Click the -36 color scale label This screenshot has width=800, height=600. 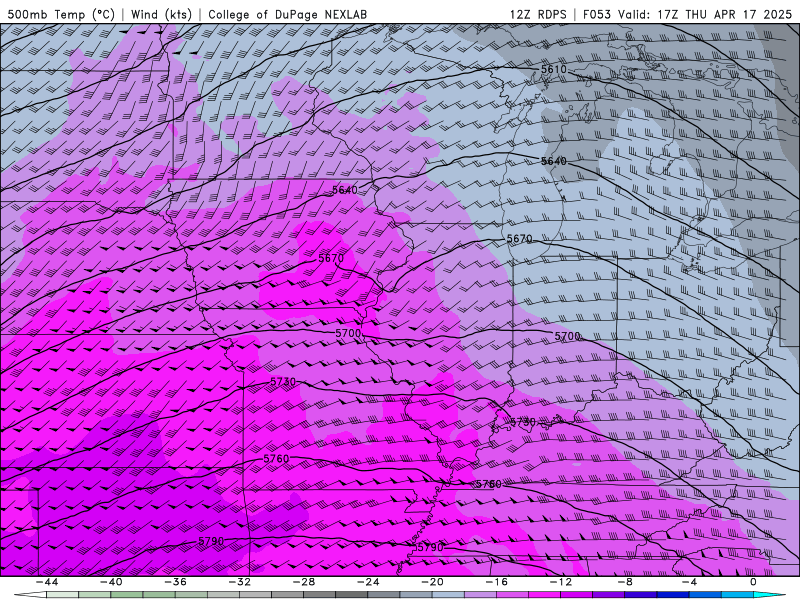pos(175,582)
